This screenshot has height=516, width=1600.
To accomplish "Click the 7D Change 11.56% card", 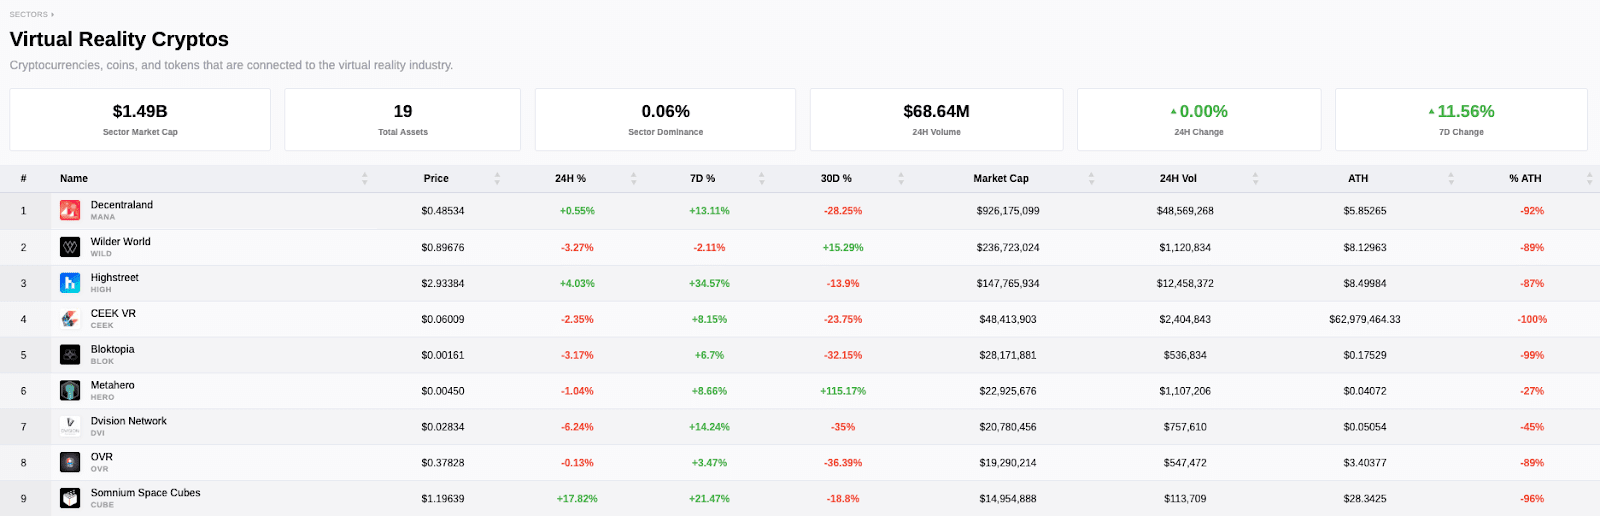I will pos(1461,120).
